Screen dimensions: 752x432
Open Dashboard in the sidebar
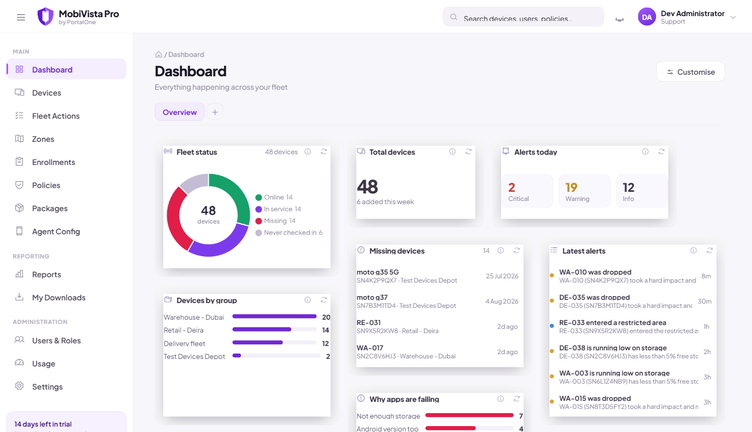(x=67, y=70)
